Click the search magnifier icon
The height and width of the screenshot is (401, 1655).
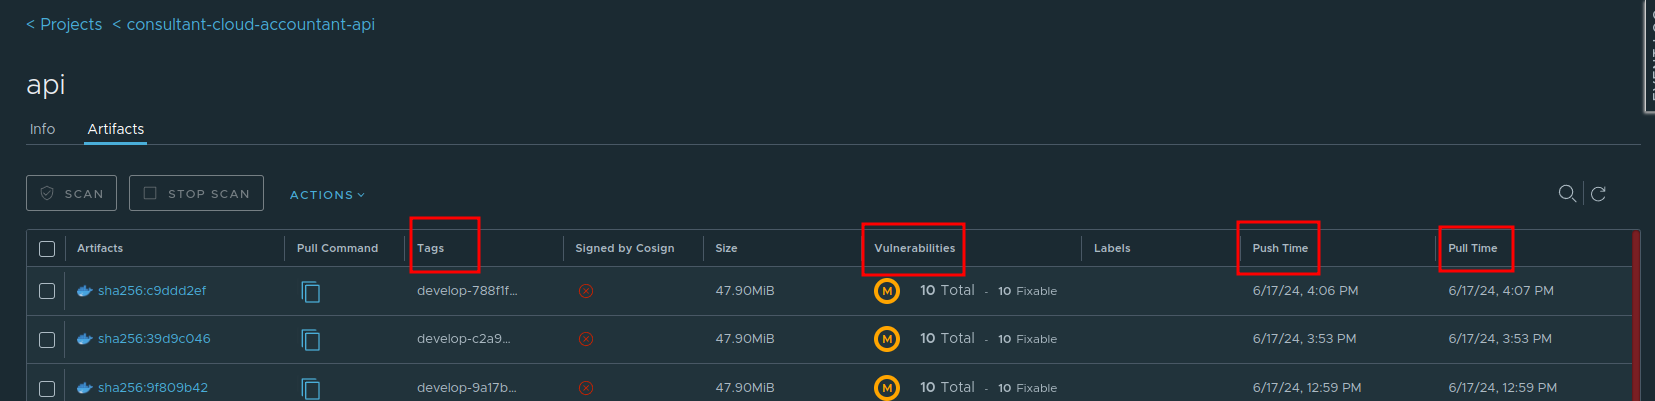click(x=1567, y=193)
